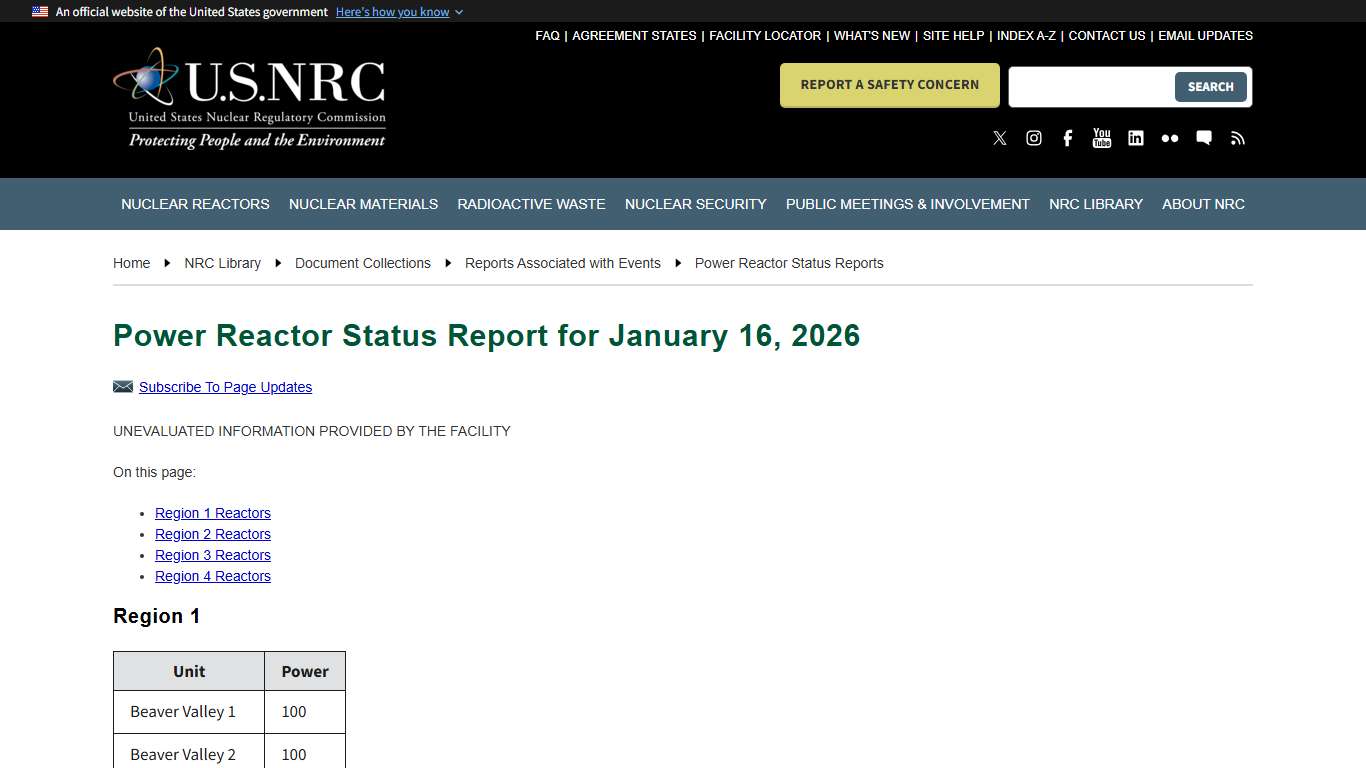Open the Instagram icon

click(1033, 138)
